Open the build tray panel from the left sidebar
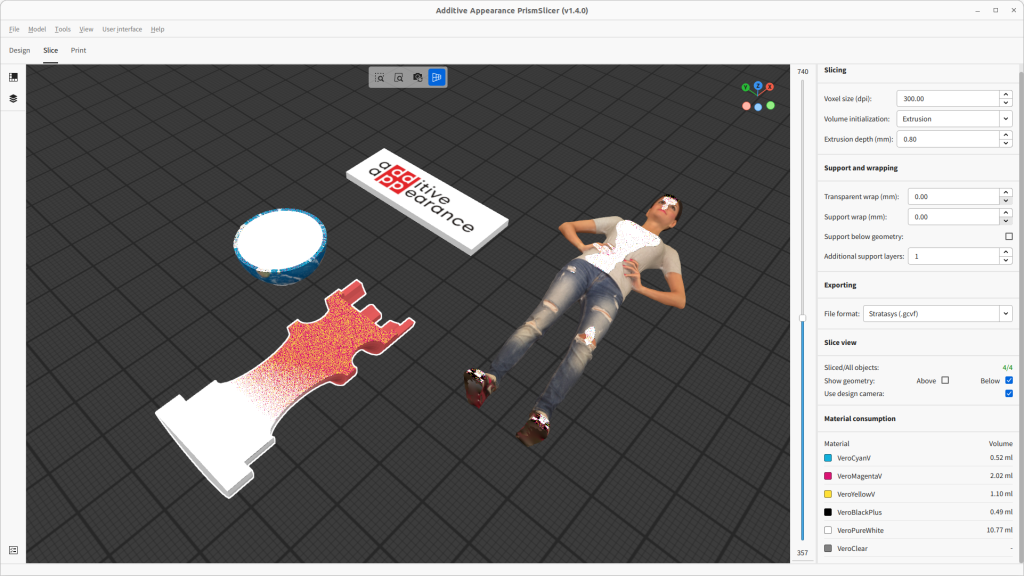The image size is (1024, 576). 13,75
